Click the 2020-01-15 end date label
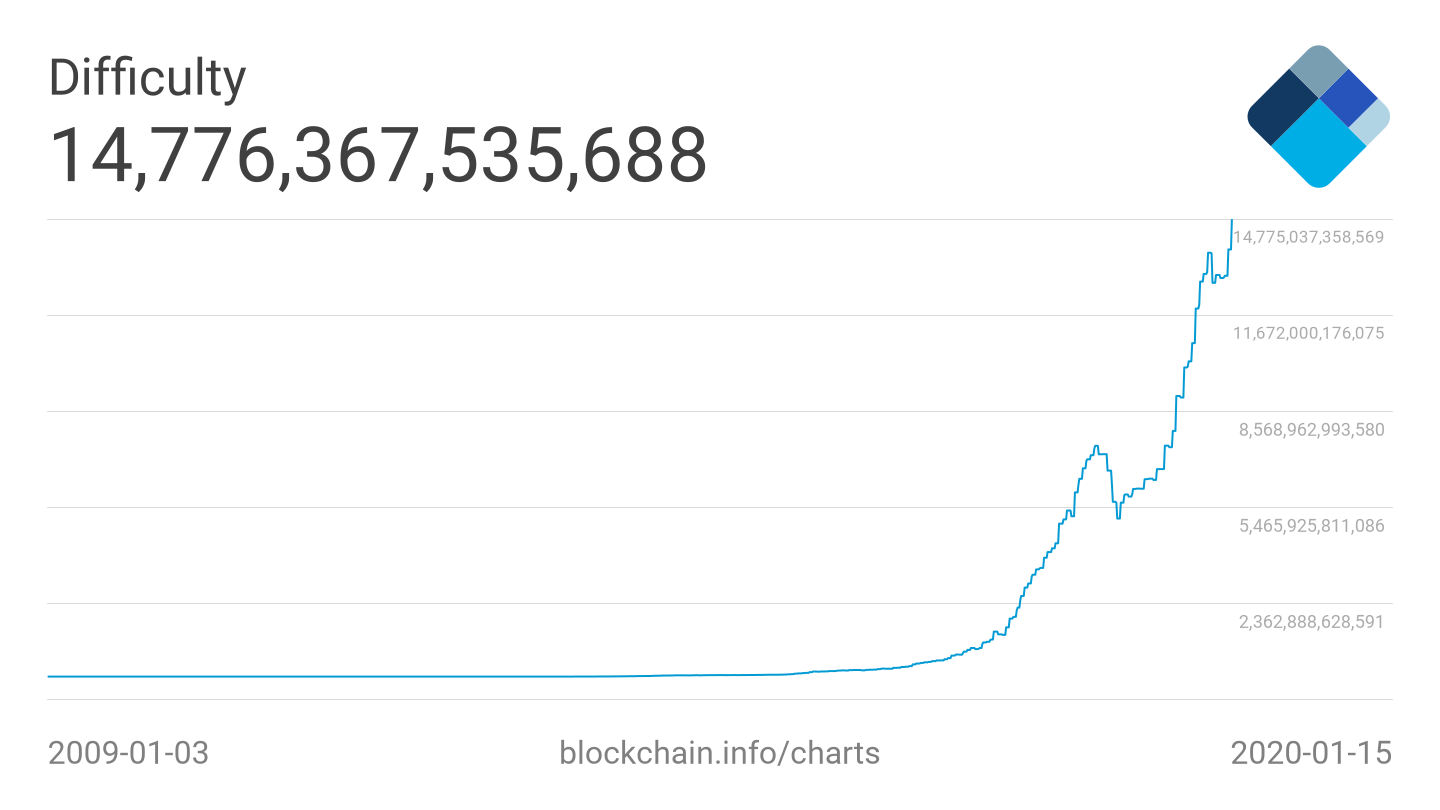 [1310, 752]
